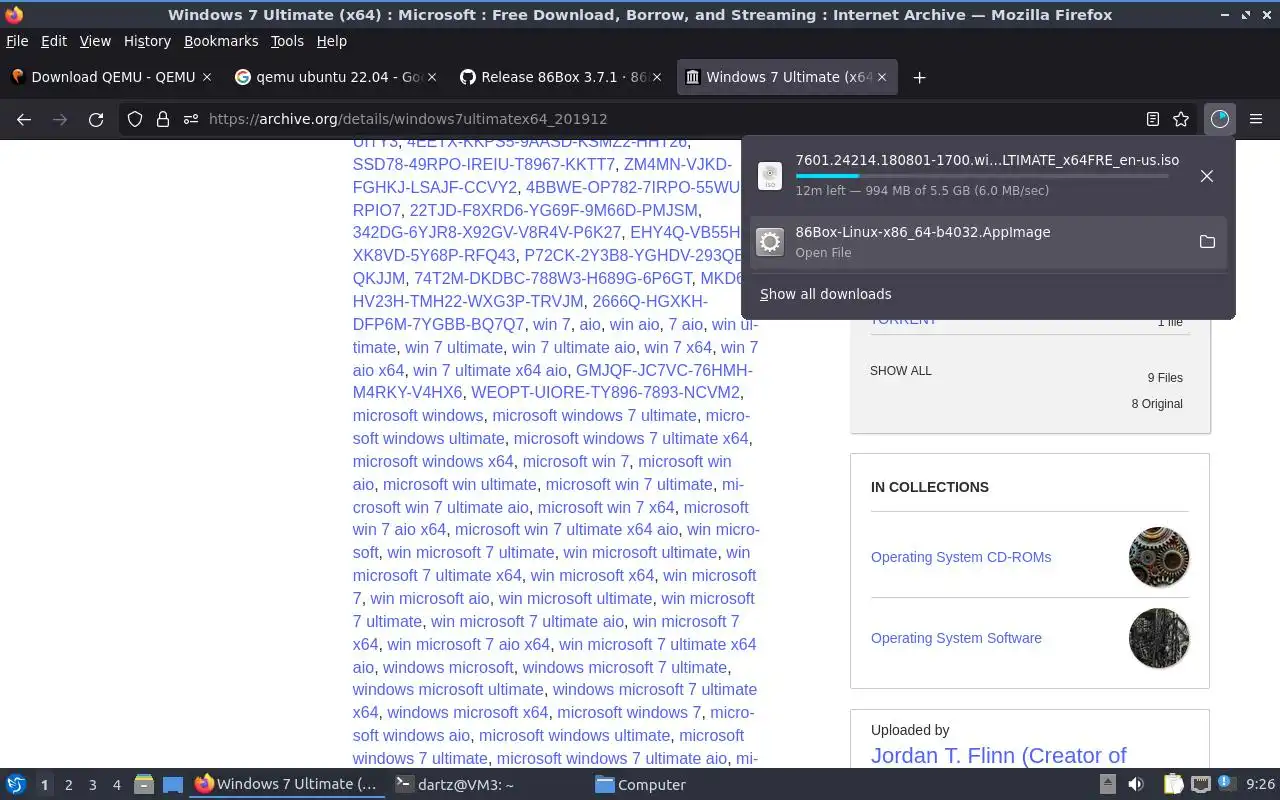Click the '9 Files' count text
The image size is (1280, 800).
pos(1165,378)
